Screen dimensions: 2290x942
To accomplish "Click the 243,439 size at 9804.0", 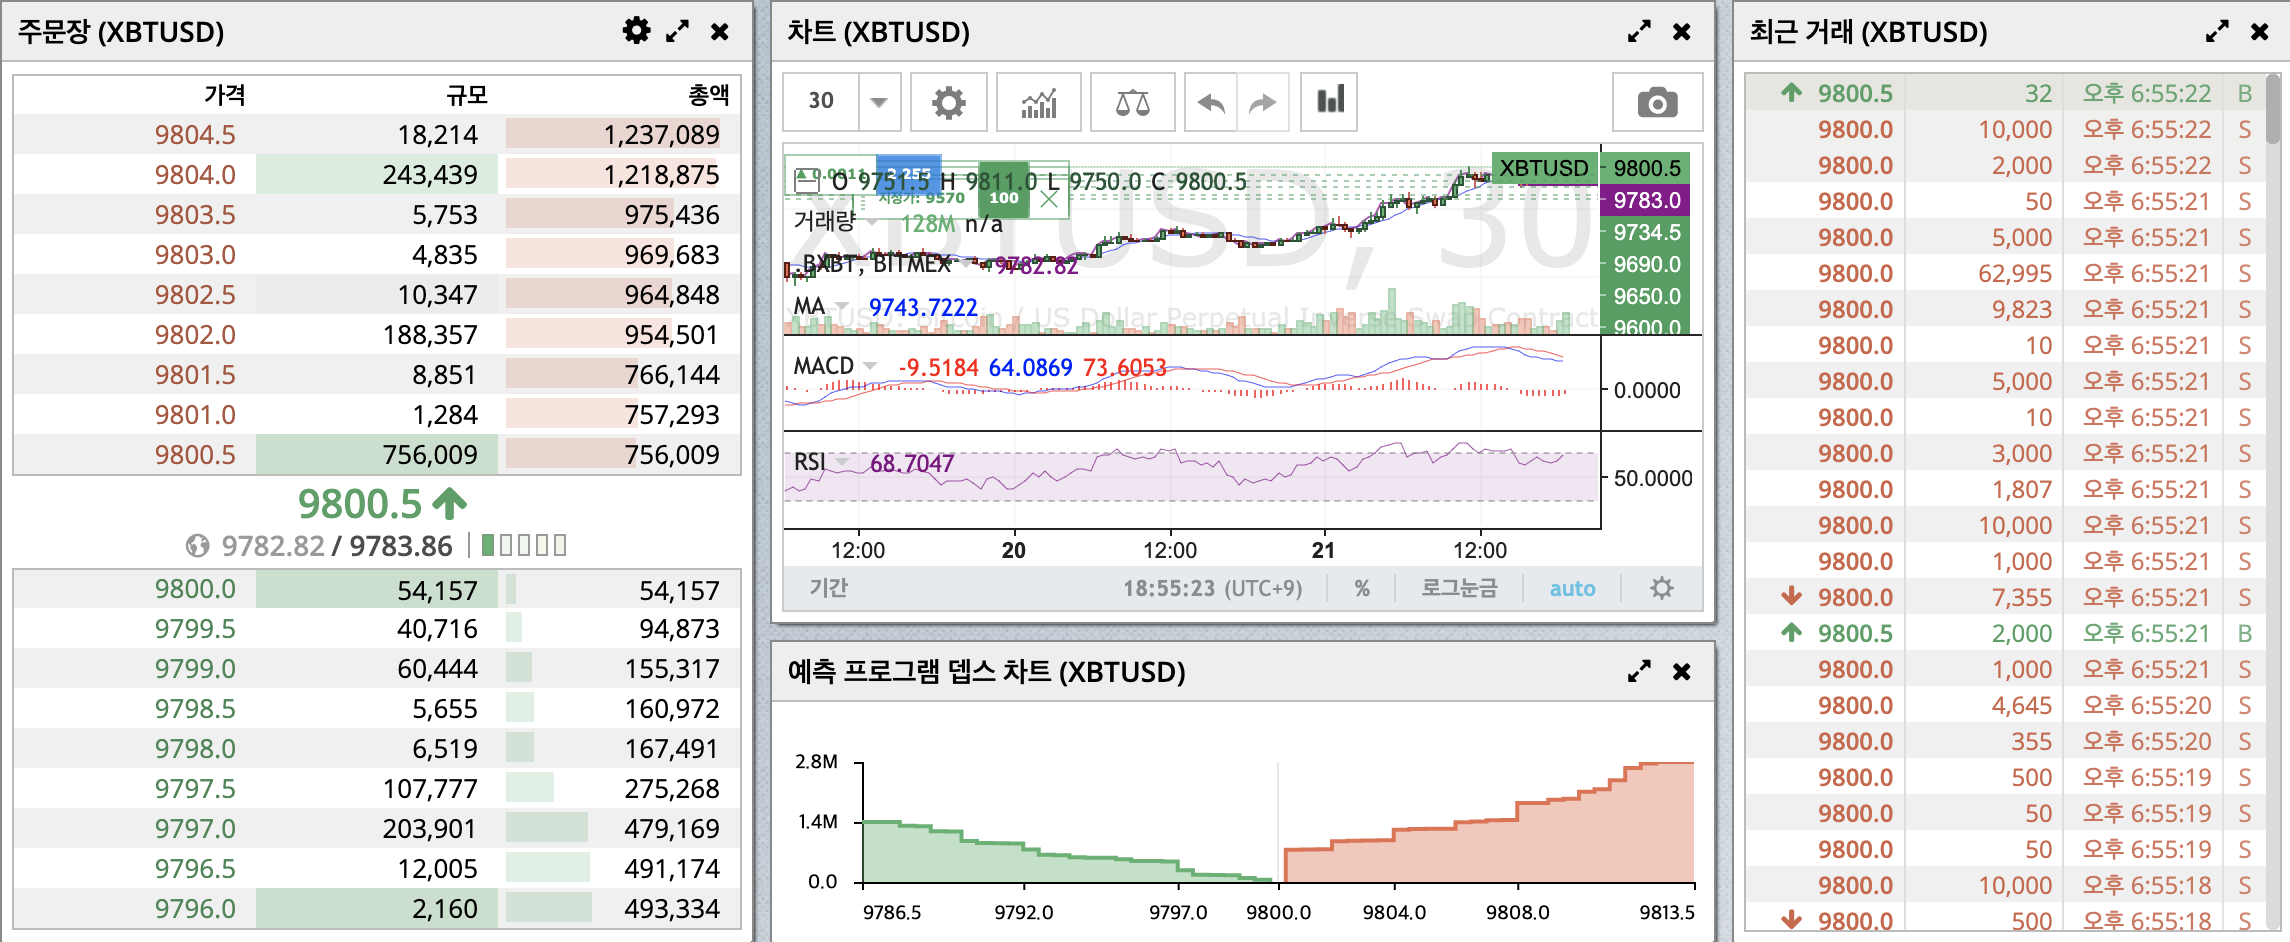I will coord(430,175).
